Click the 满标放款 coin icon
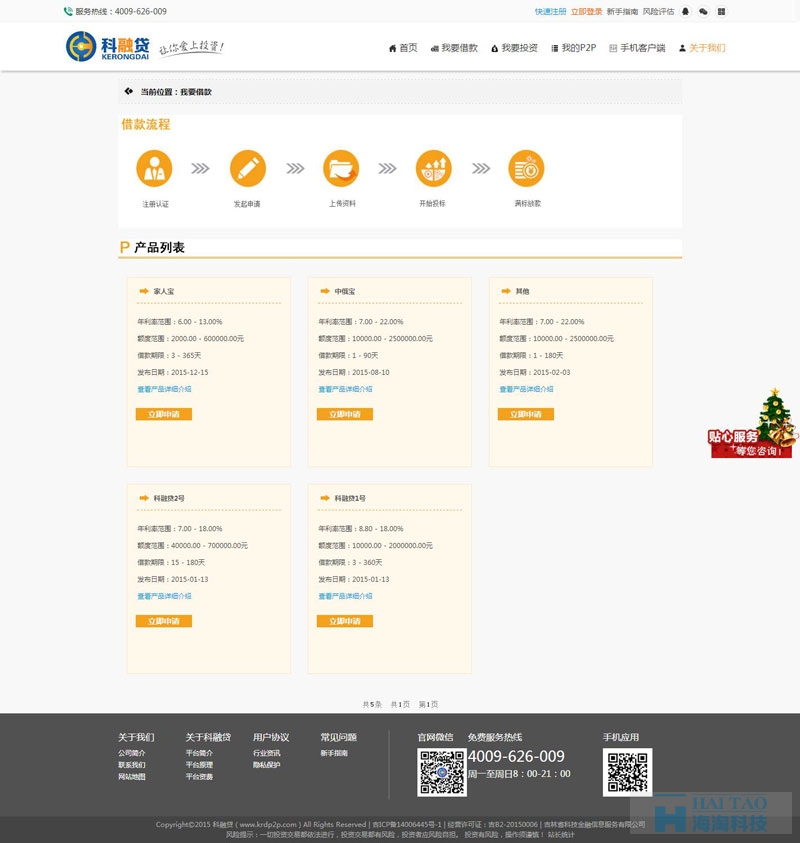Image resolution: width=800 pixels, height=843 pixels. 526,168
